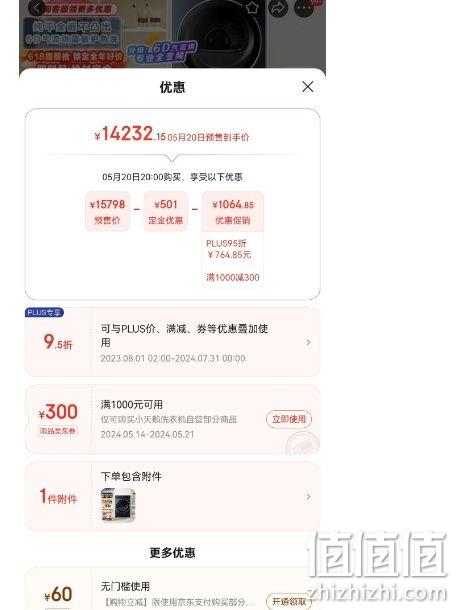456x610 pixels.
Task: Open the three-dot more menu
Action: click(x=304, y=8)
